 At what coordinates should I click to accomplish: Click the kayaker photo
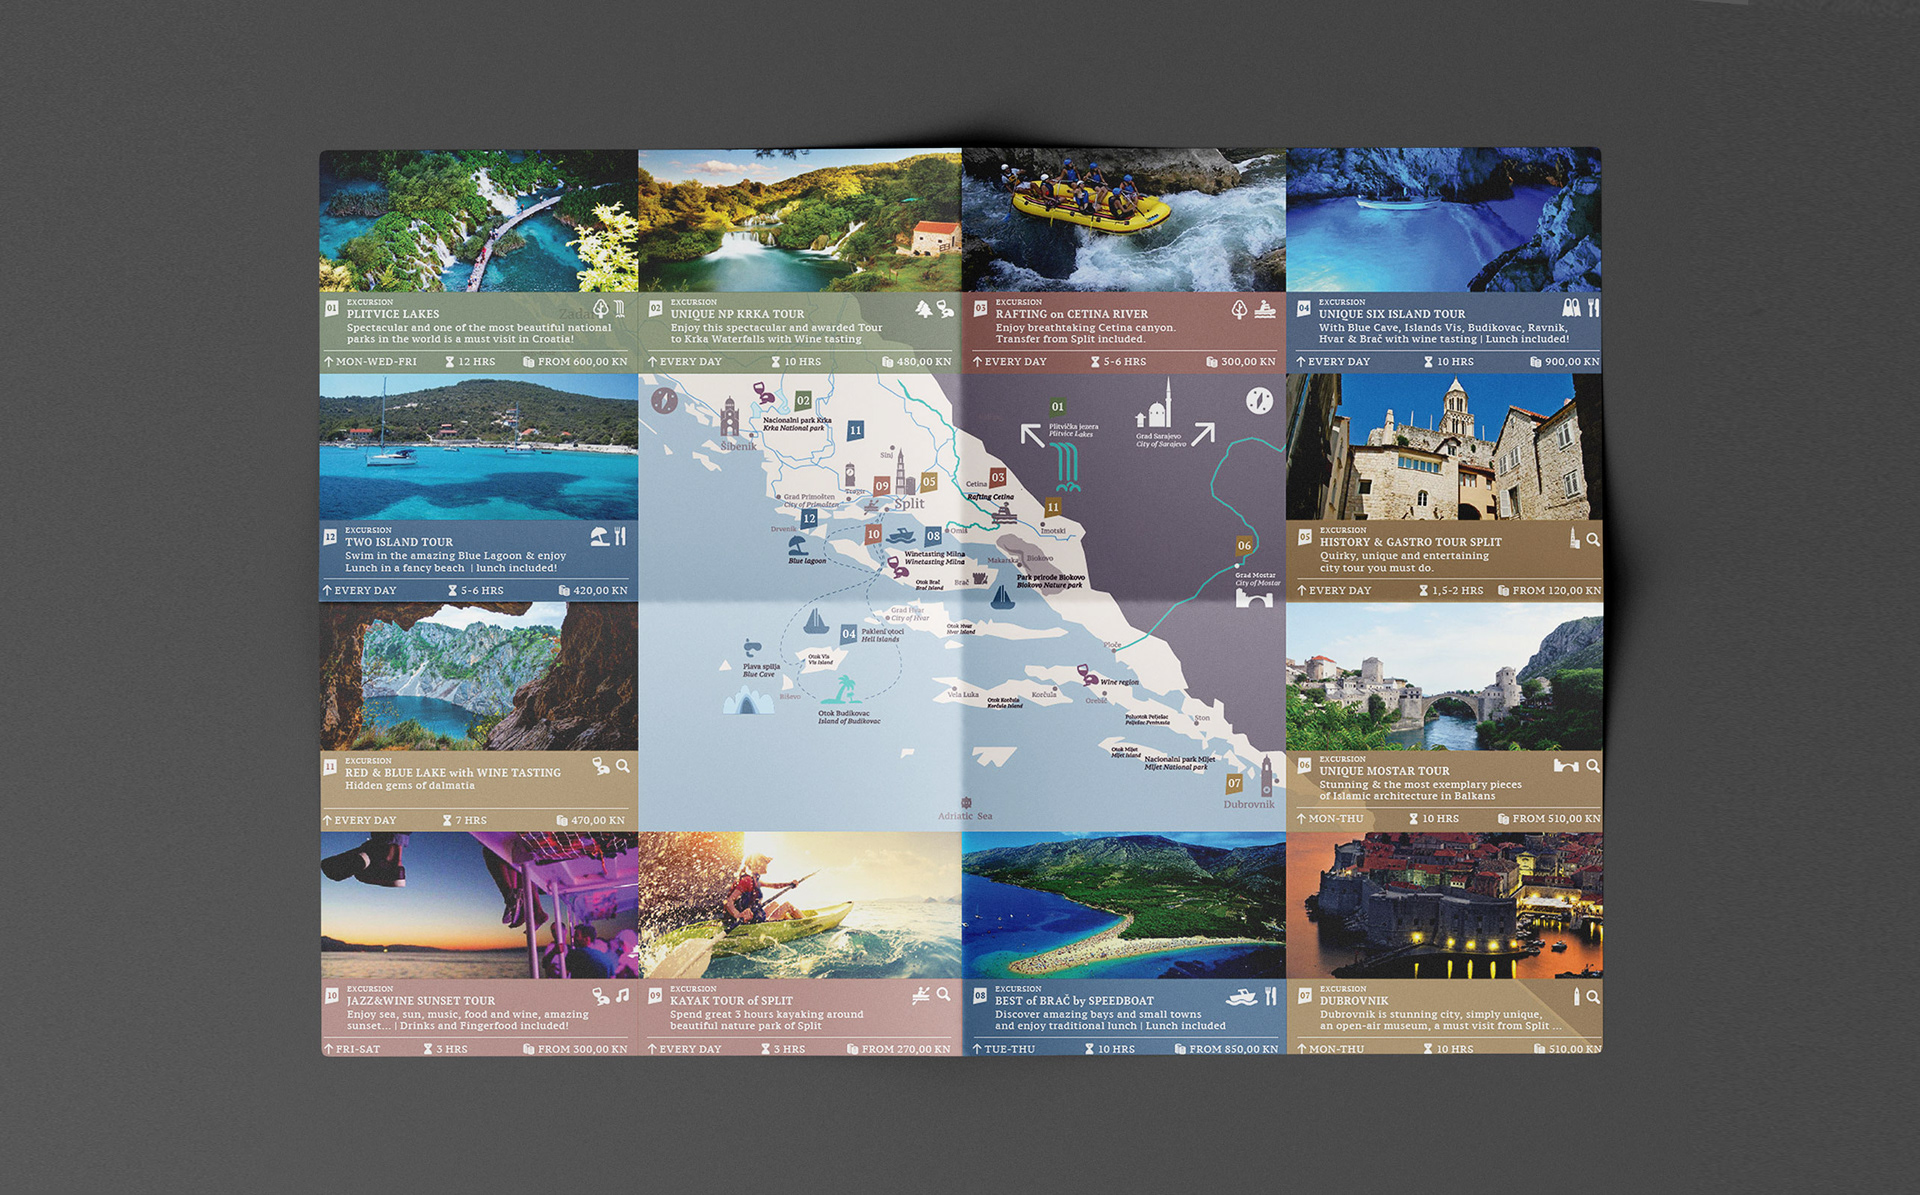coord(800,905)
